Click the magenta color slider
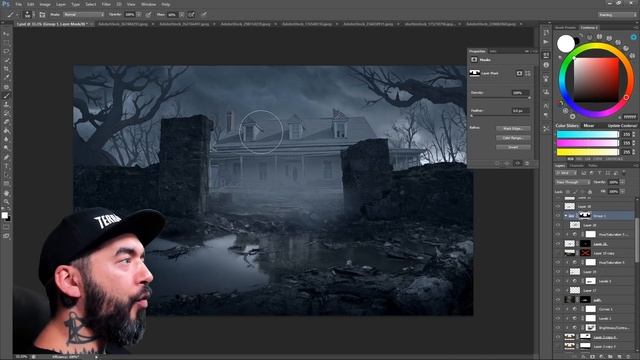This screenshot has height=360, width=640. [588, 143]
